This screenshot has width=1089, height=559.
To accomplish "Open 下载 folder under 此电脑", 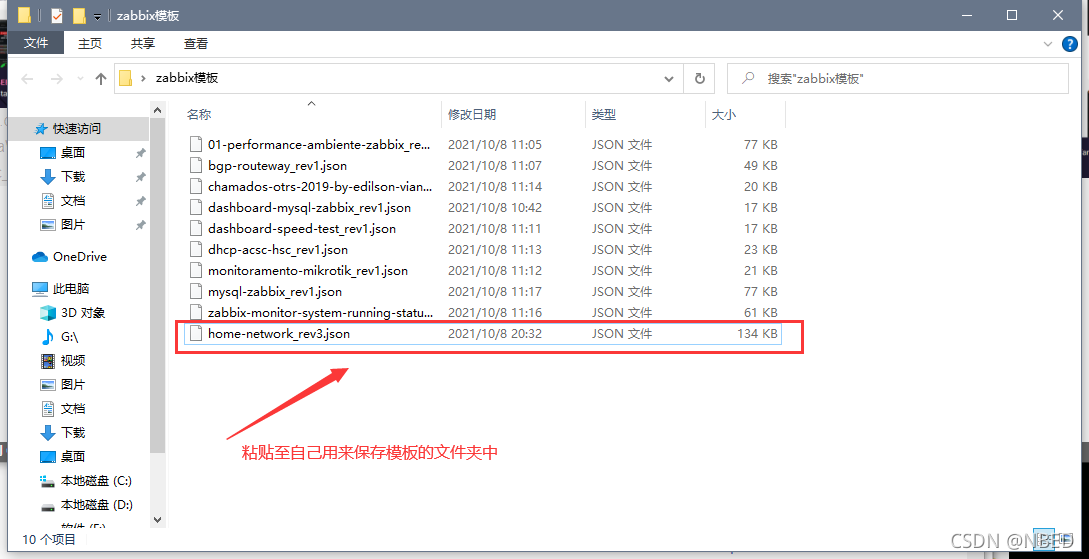I will (x=73, y=433).
